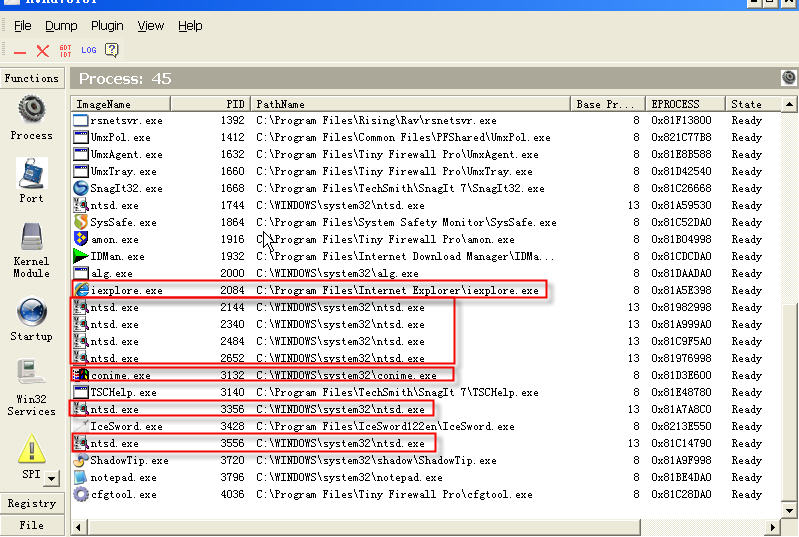Screen dimensions: 799x537
Task: Sort by the EPROCESS column header
Action: click(685, 104)
